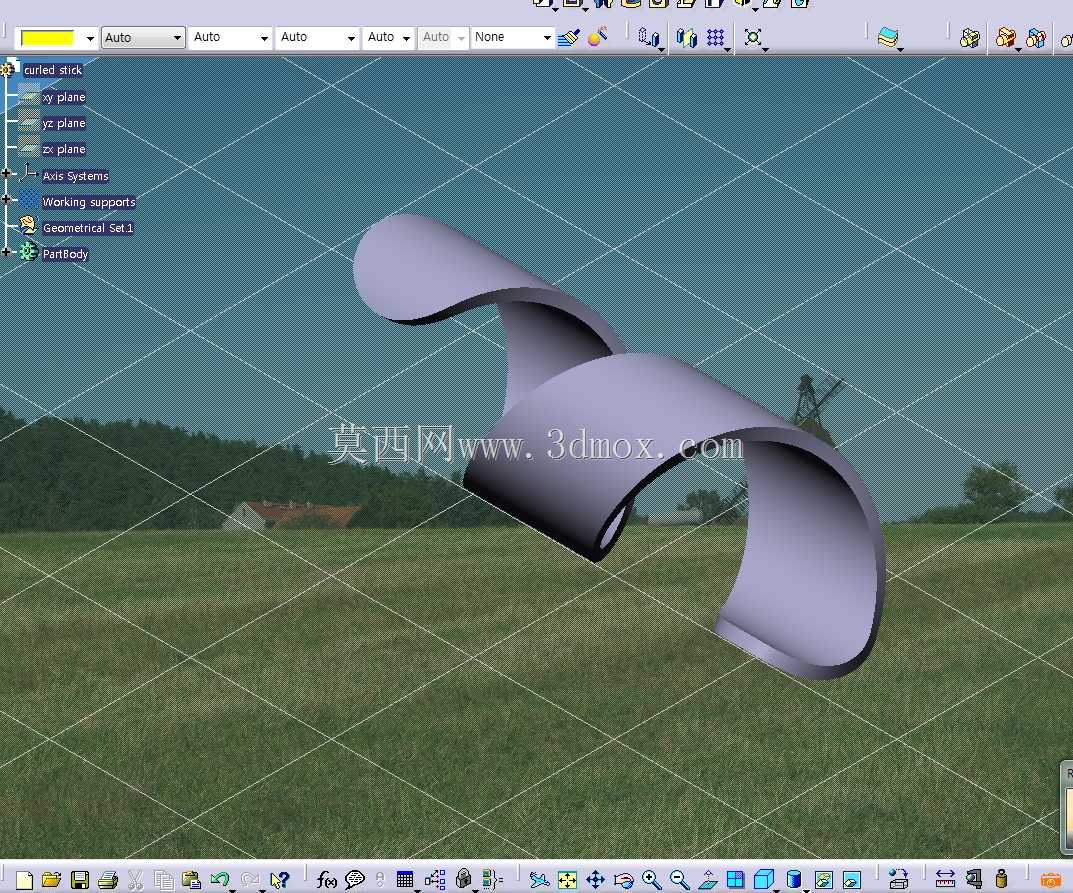The image size is (1073, 893).
Task: Select the xy plane tree item
Action: pos(64,97)
